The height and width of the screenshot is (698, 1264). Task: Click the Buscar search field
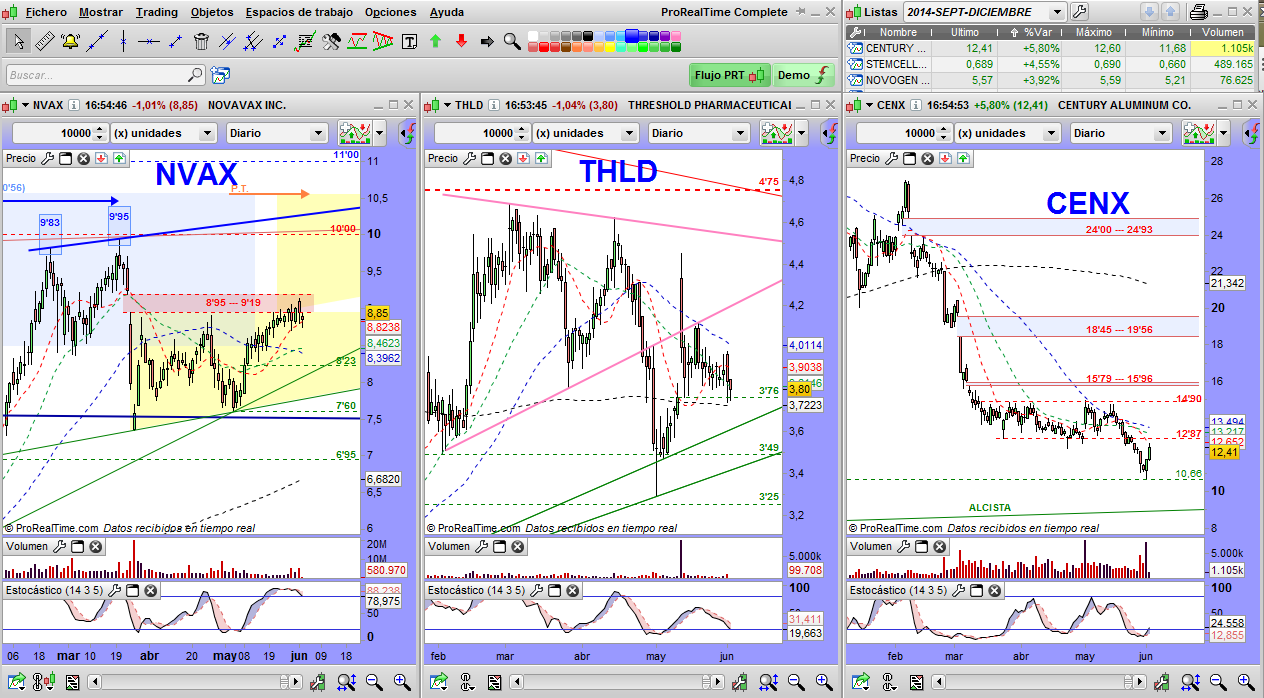click(x=105, y=75)
